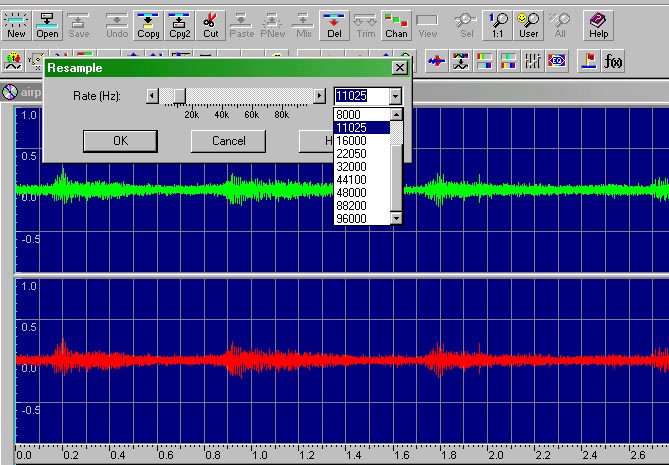Click the red right channel waveform
This screenshot has height=465, width=669.
click(x=341, y=360)
